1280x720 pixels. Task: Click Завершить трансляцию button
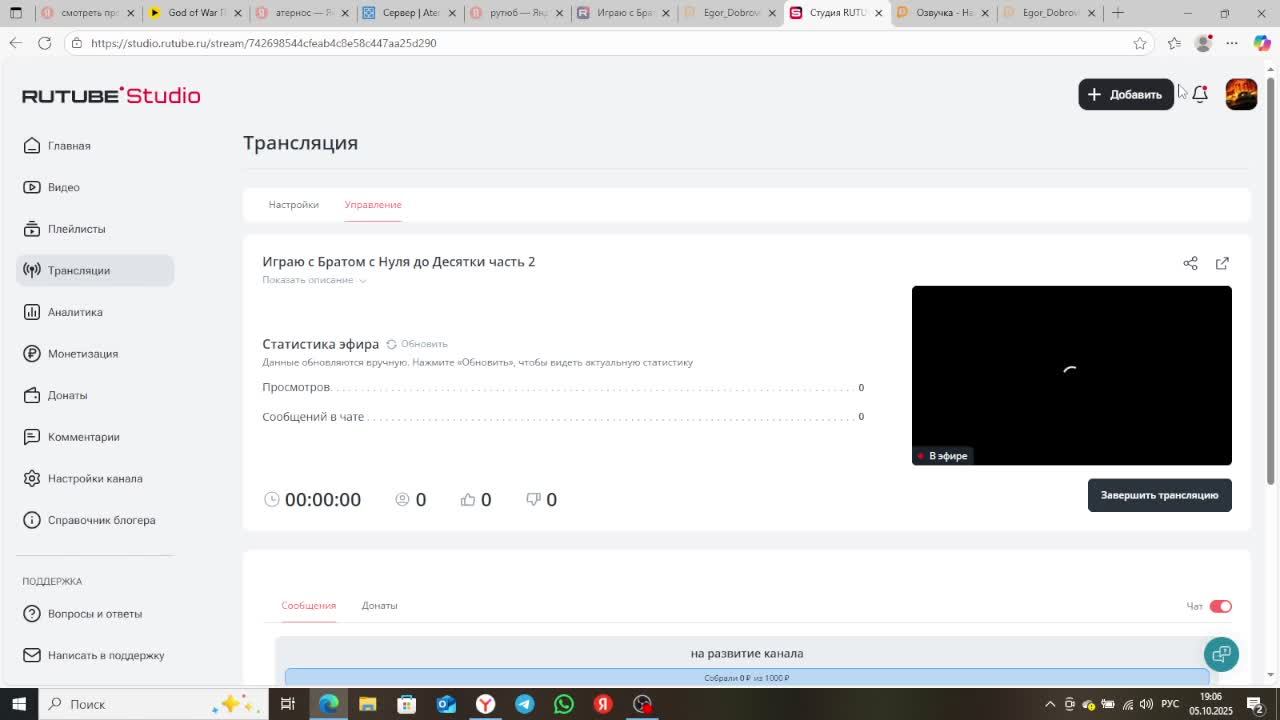pos(1159,495)
